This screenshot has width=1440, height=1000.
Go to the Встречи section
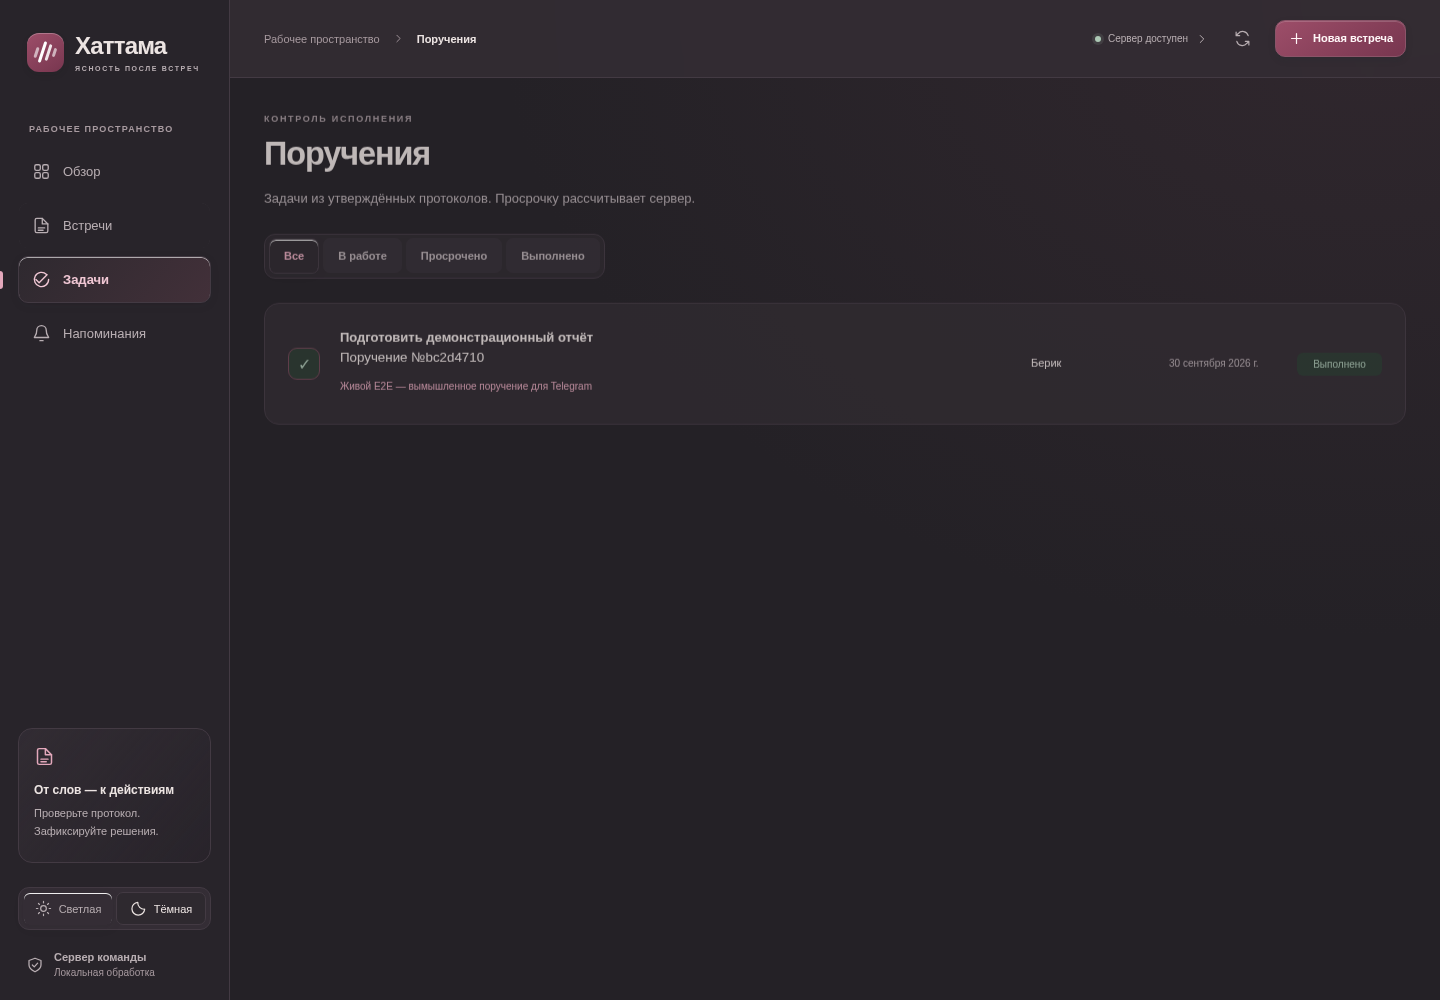point(114,226)
